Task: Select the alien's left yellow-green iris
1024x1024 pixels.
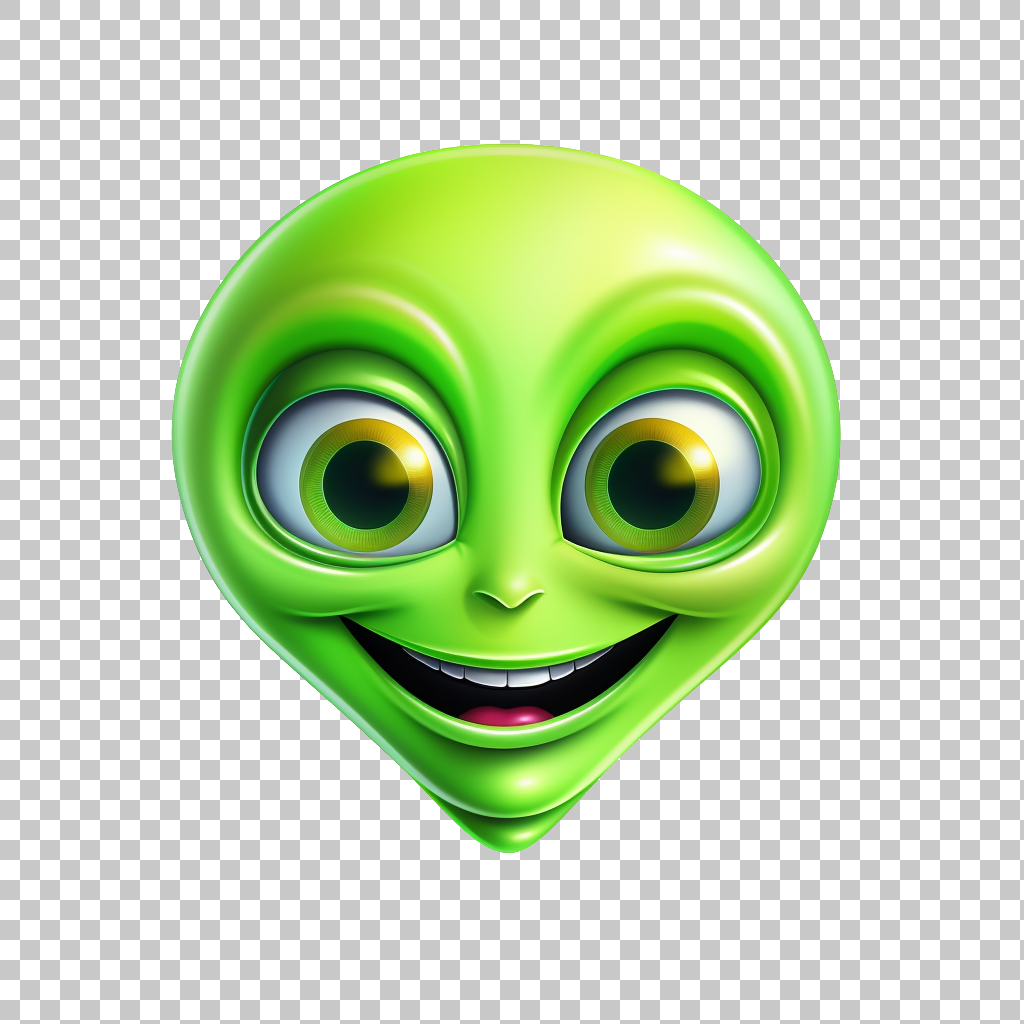Action: tap(365, 480)
